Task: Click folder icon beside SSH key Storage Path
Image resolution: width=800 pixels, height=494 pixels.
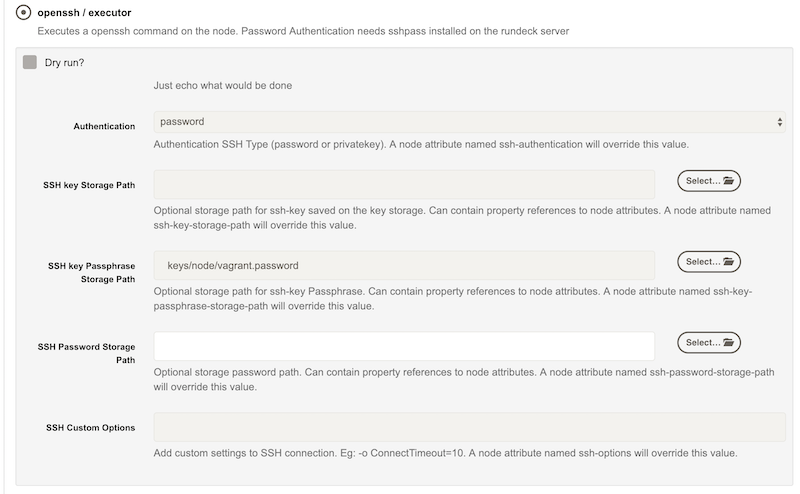Action: point(728,181)
